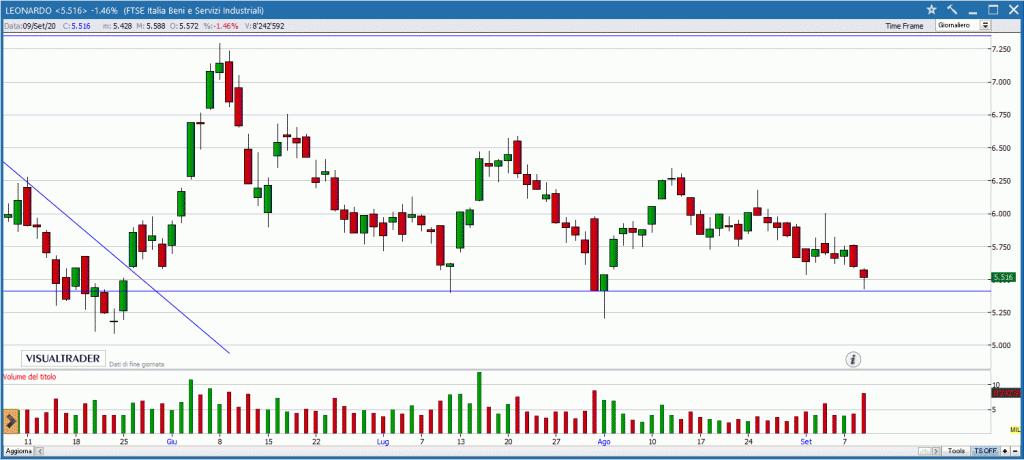
Task: Click the 'Volume del titolo' label
Action: point(30,377)
